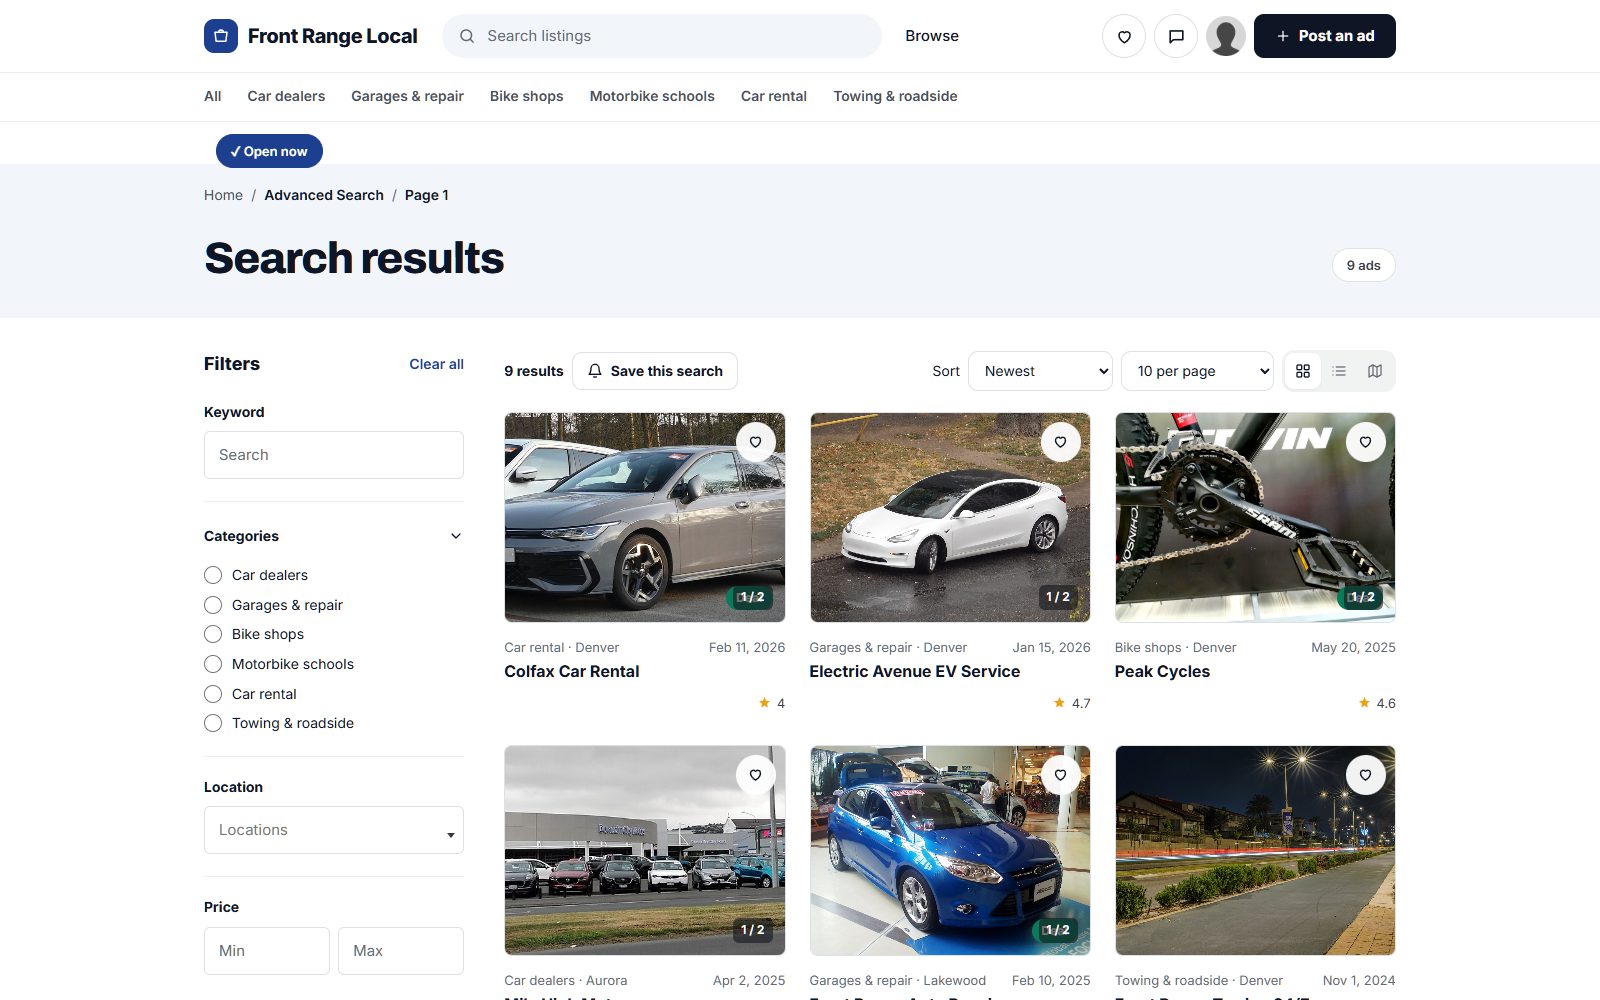
Task: Select the Garages & repair category filter
Action: click(213, 605)
